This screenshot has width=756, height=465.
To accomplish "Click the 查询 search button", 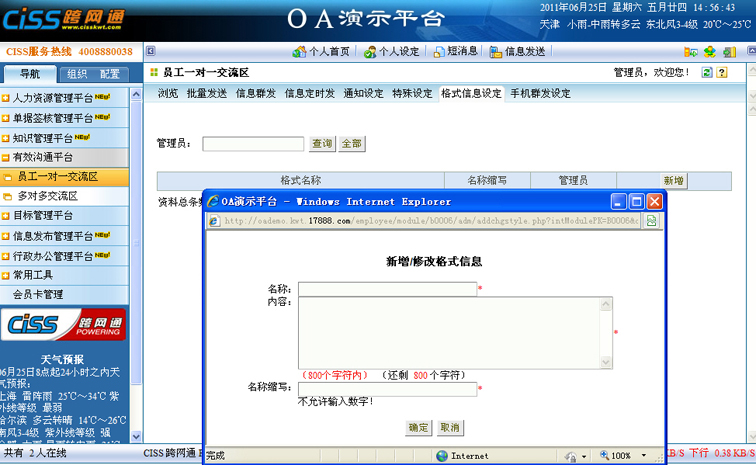I will click(x=321, y=144).
